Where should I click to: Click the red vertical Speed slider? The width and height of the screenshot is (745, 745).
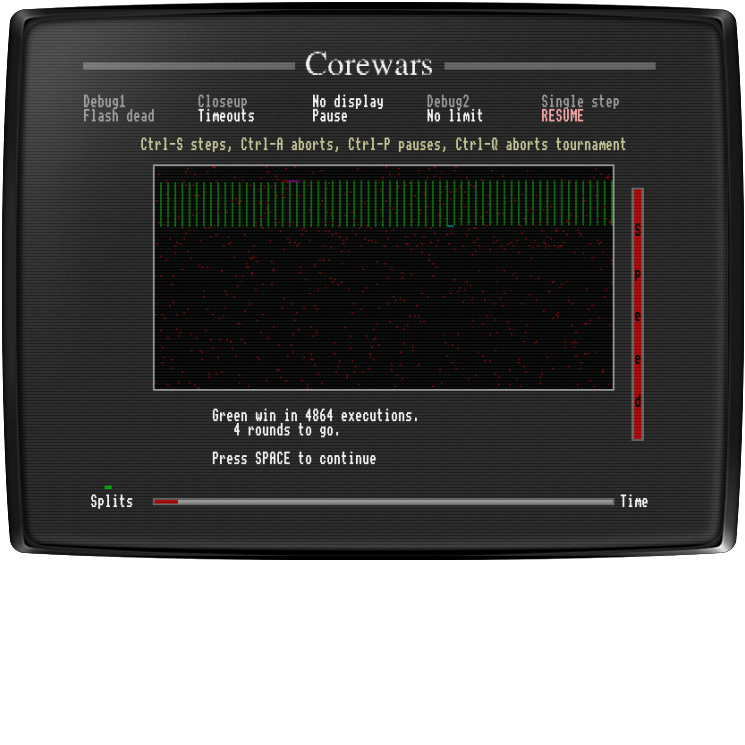point(638,315)
